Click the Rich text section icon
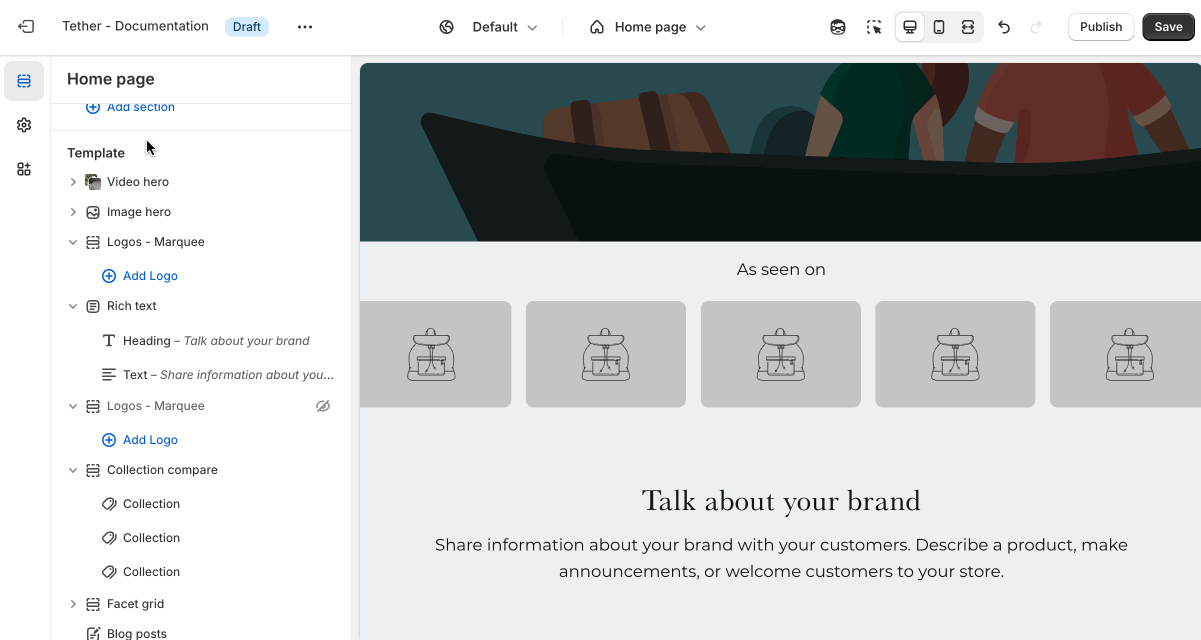 (x=93, y=306)
